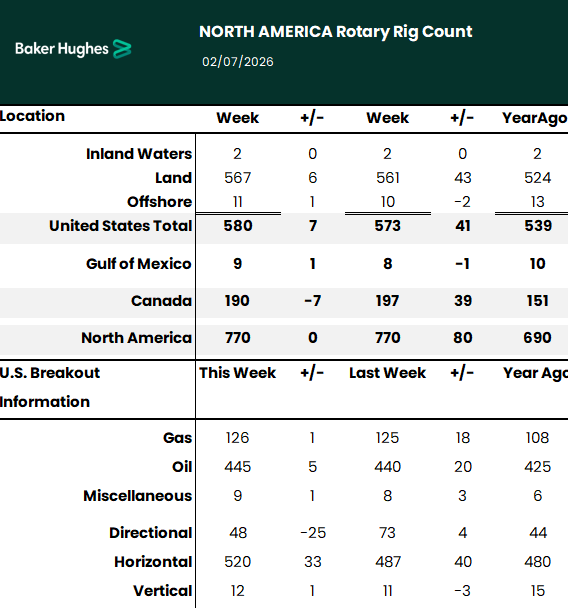568x608 pixels.
Task: Click the Oil year-ago value 425
Action: (537, 467)
